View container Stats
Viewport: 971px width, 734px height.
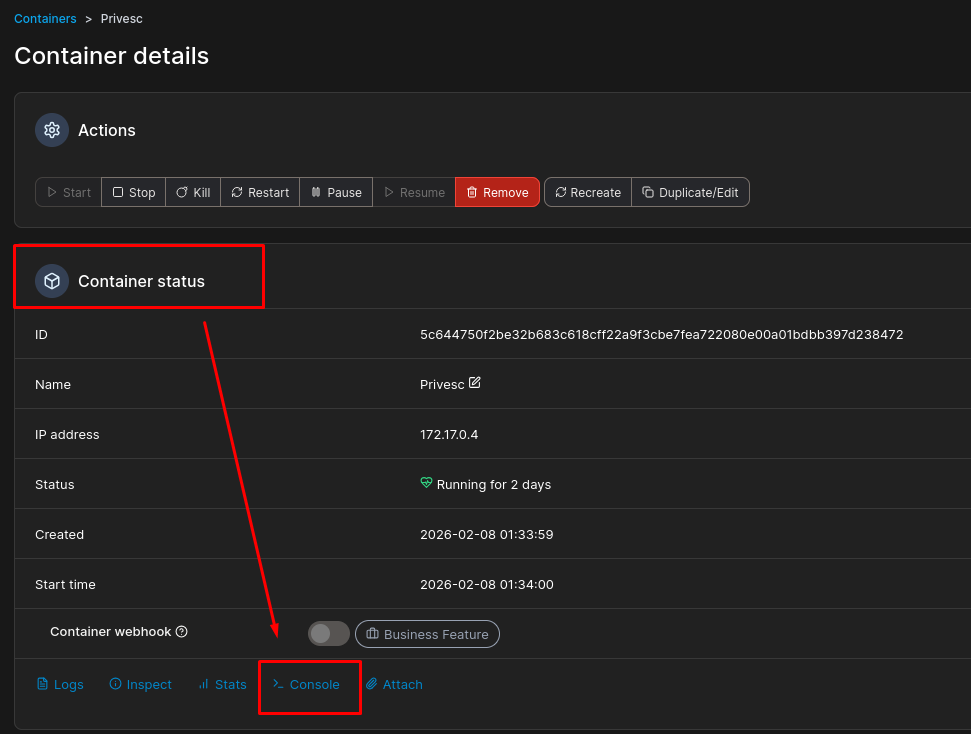tap(222, 684)
